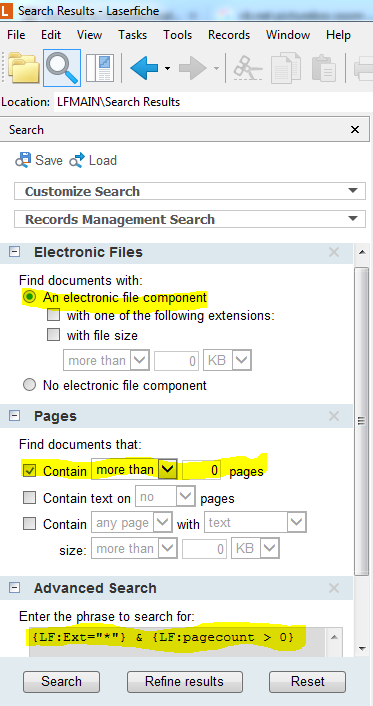Image resolution: width=373 pixels, height=706 pixels.
Task: Open the View menu
Action: tap(89, 35)
